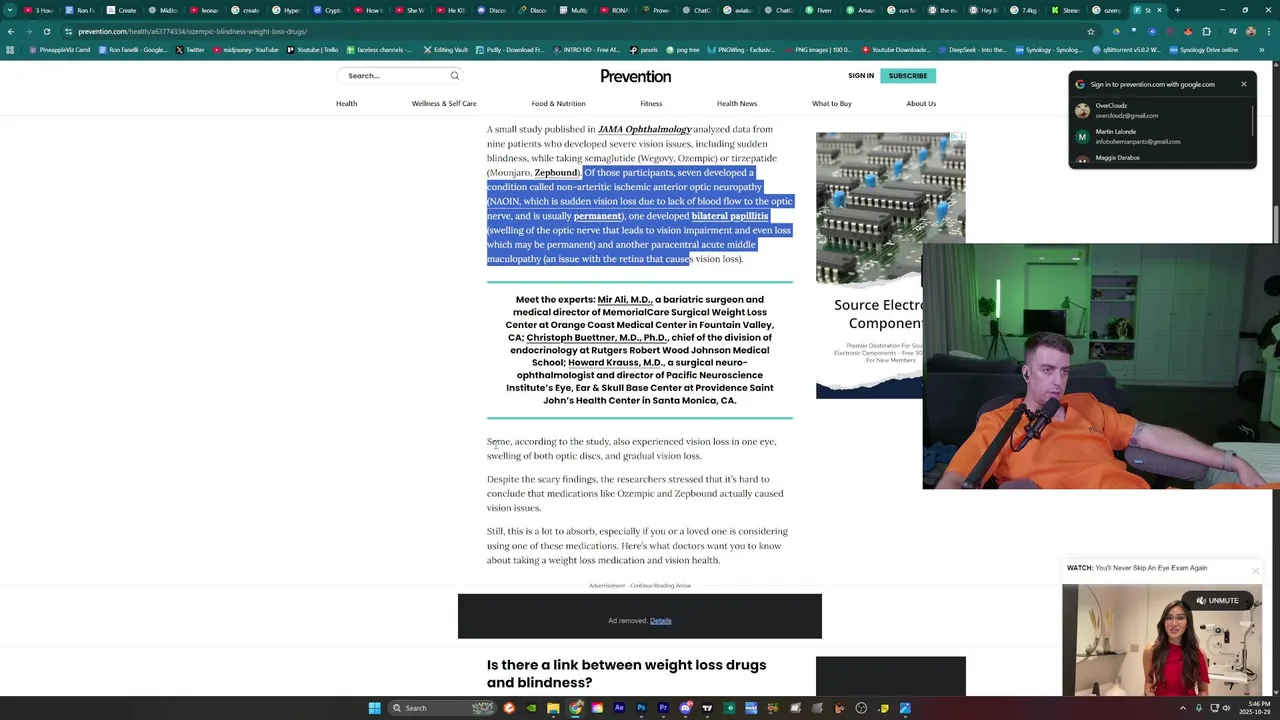Click the eye exam video thumbnail
This screenshot has height=720, width=1280.
(1162, 640)
